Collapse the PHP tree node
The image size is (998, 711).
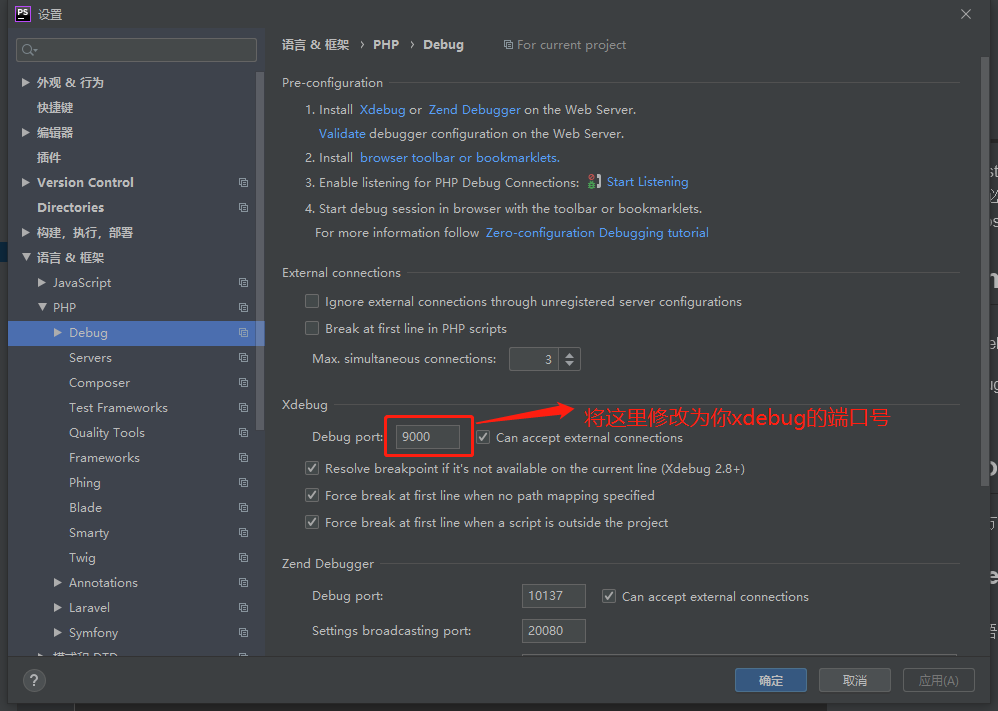42,308
